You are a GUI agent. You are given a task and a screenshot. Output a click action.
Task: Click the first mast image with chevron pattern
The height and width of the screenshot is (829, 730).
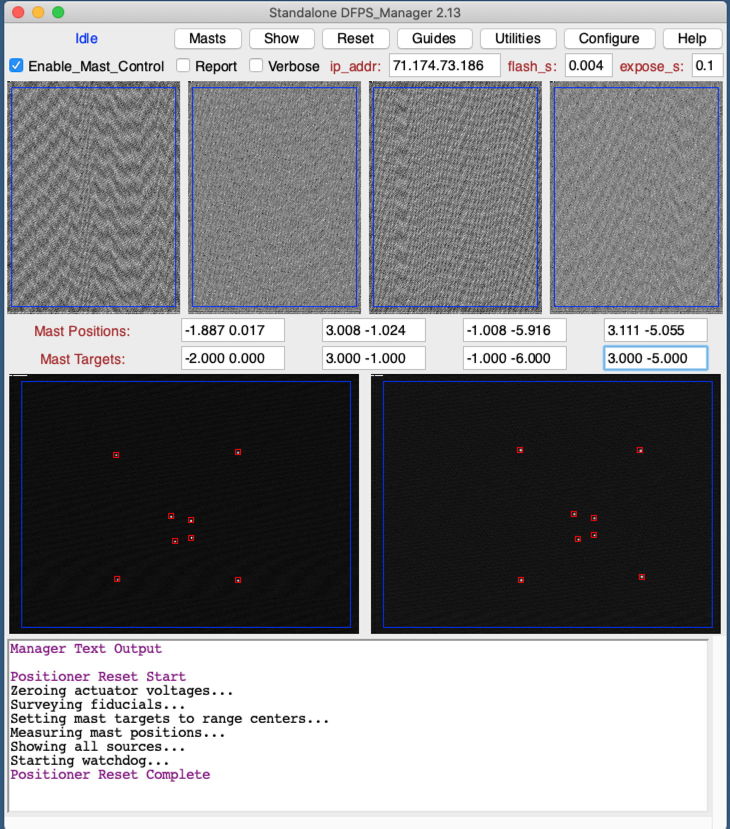[94, 197]
